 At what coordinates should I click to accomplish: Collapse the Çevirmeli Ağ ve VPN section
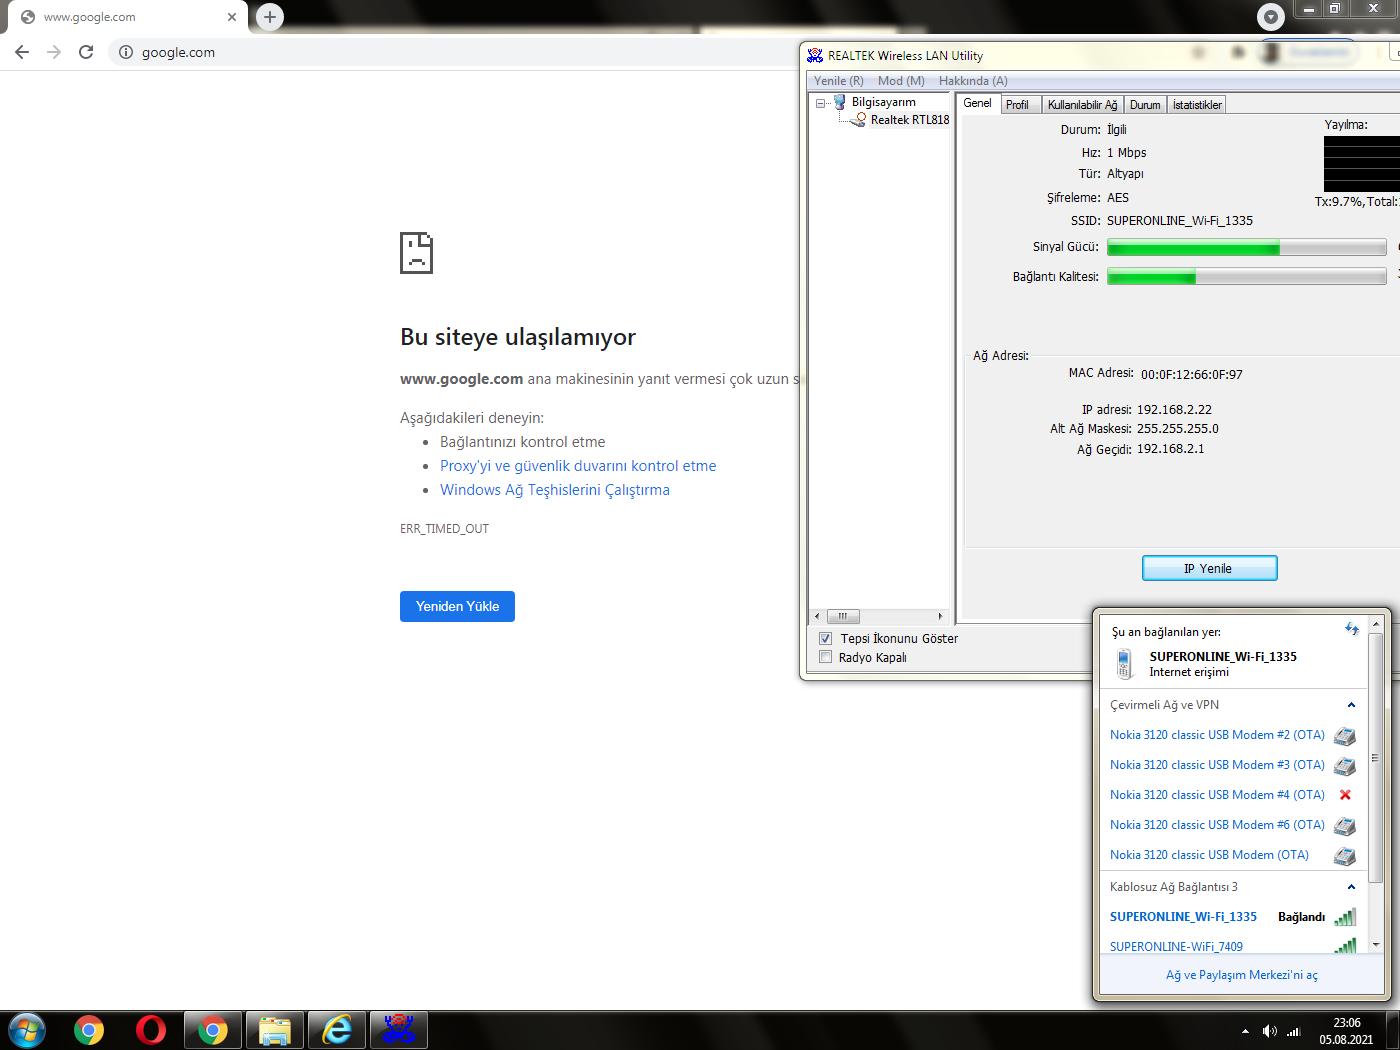[1351, 705]
